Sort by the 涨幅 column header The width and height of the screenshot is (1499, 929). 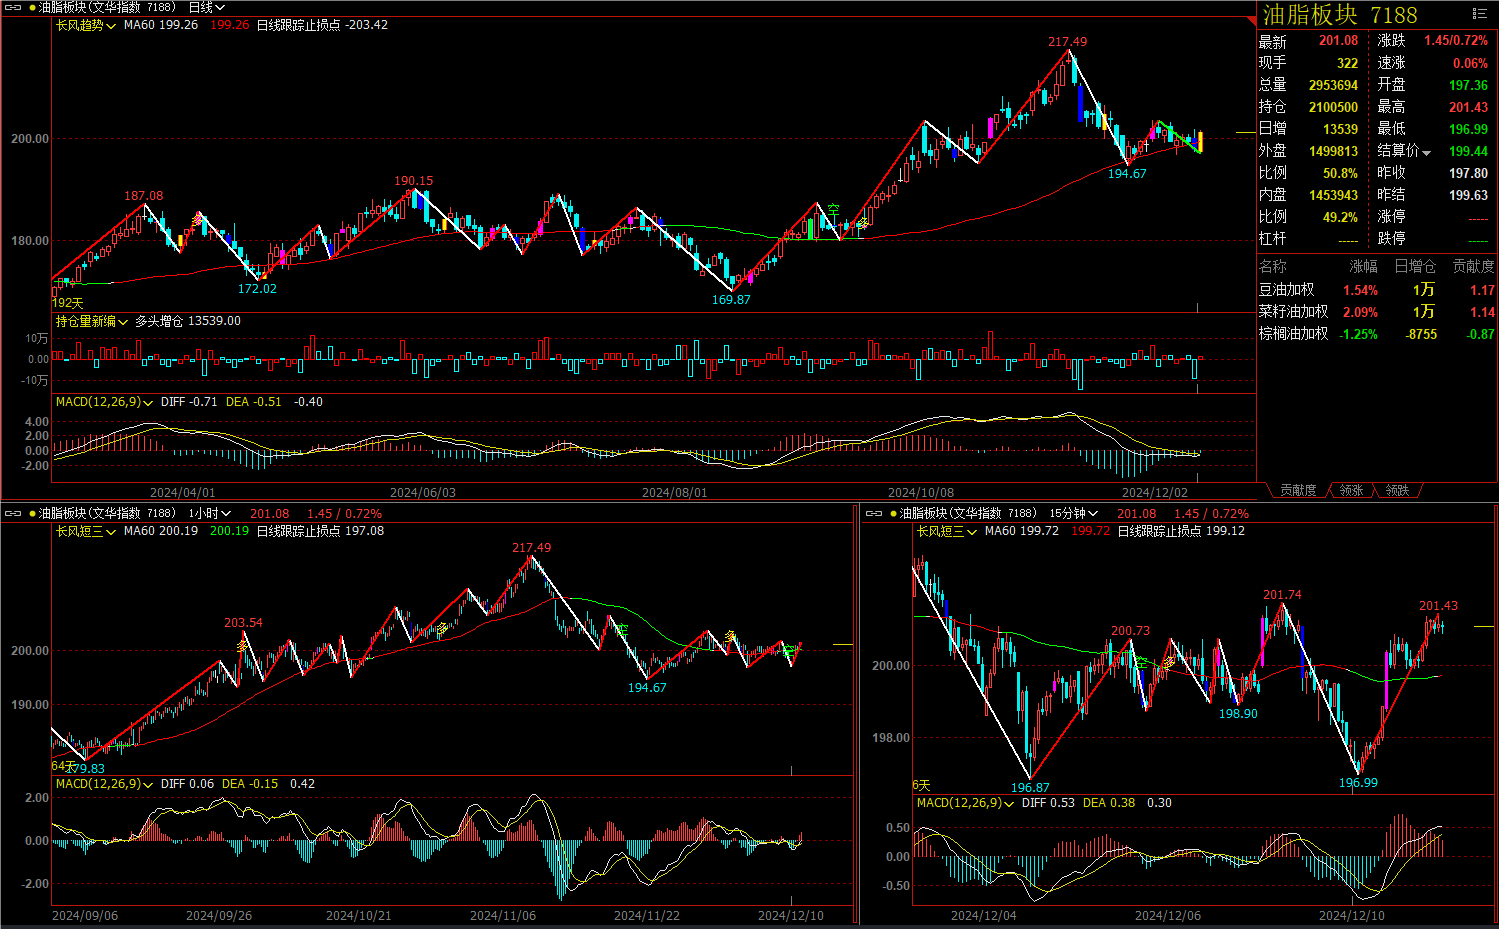coord(1363,266)
